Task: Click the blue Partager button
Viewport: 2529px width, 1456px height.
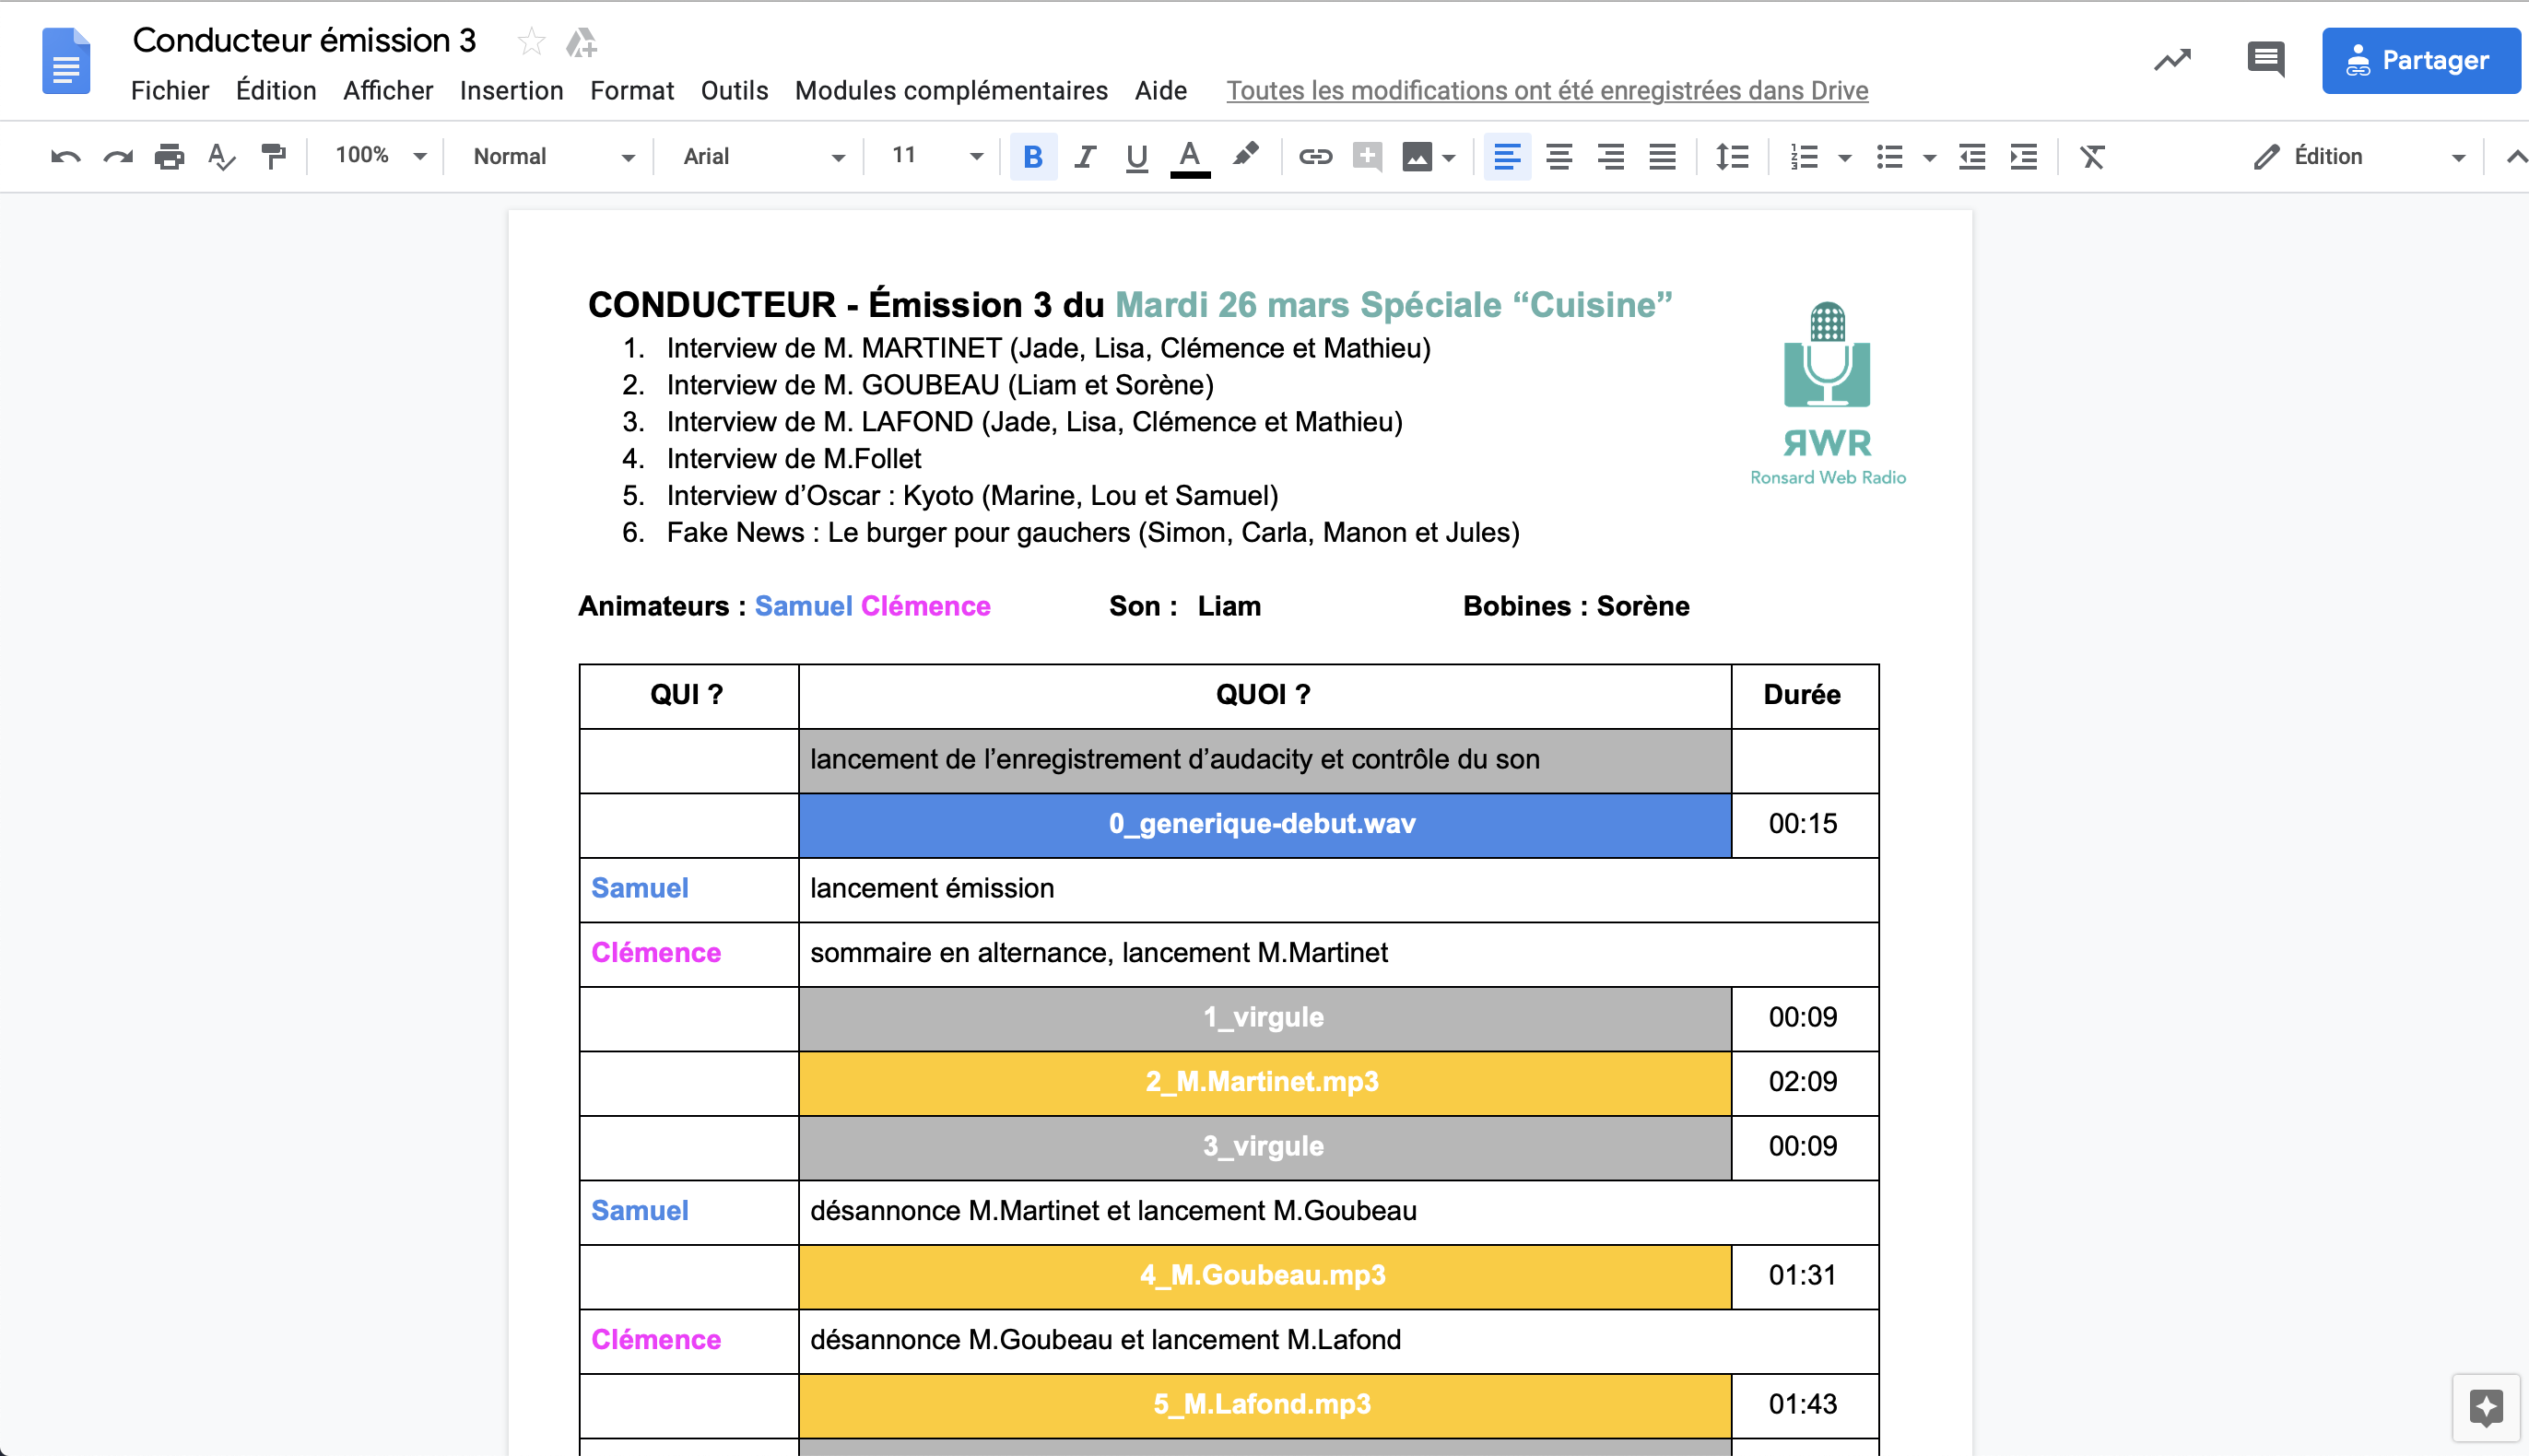Action: click(x=2419, y=60)
